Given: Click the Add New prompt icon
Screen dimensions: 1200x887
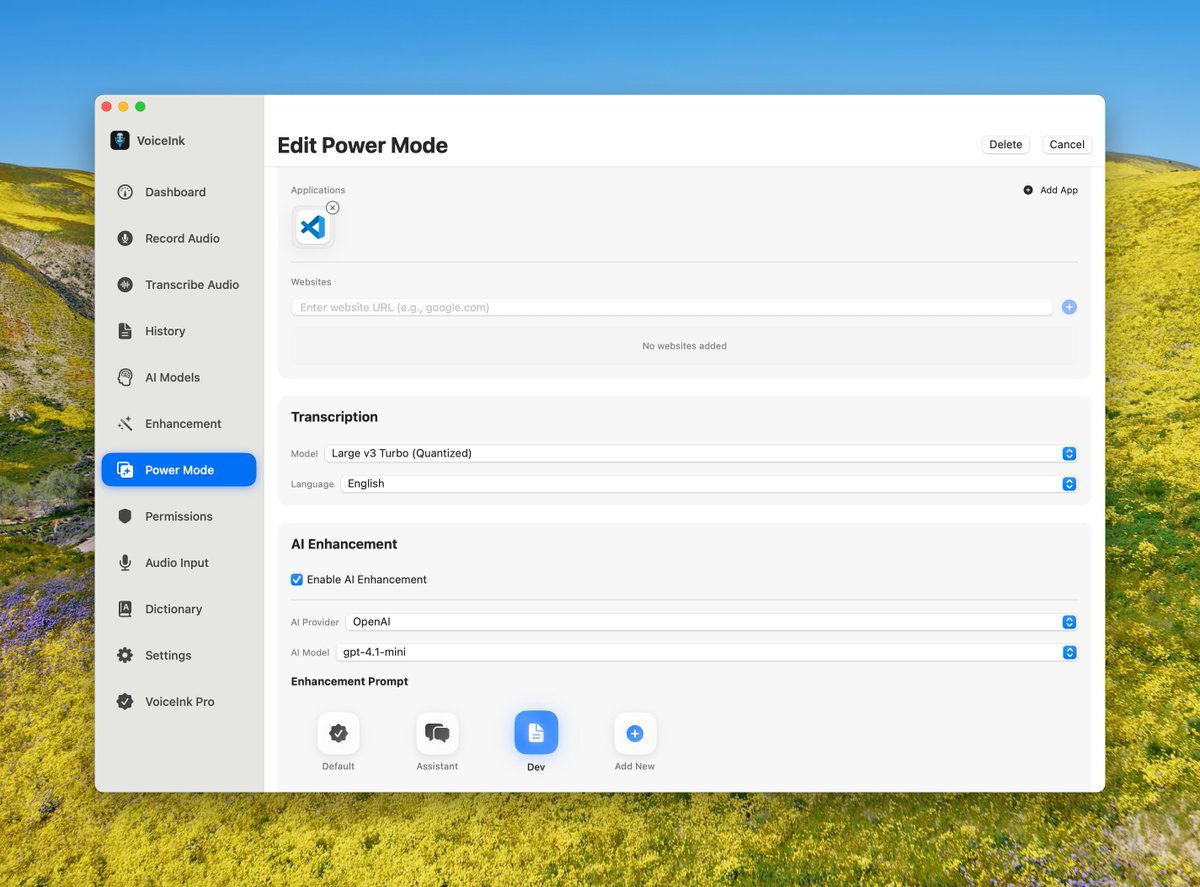Looking at the screenshot, I should tap(635, 733).
